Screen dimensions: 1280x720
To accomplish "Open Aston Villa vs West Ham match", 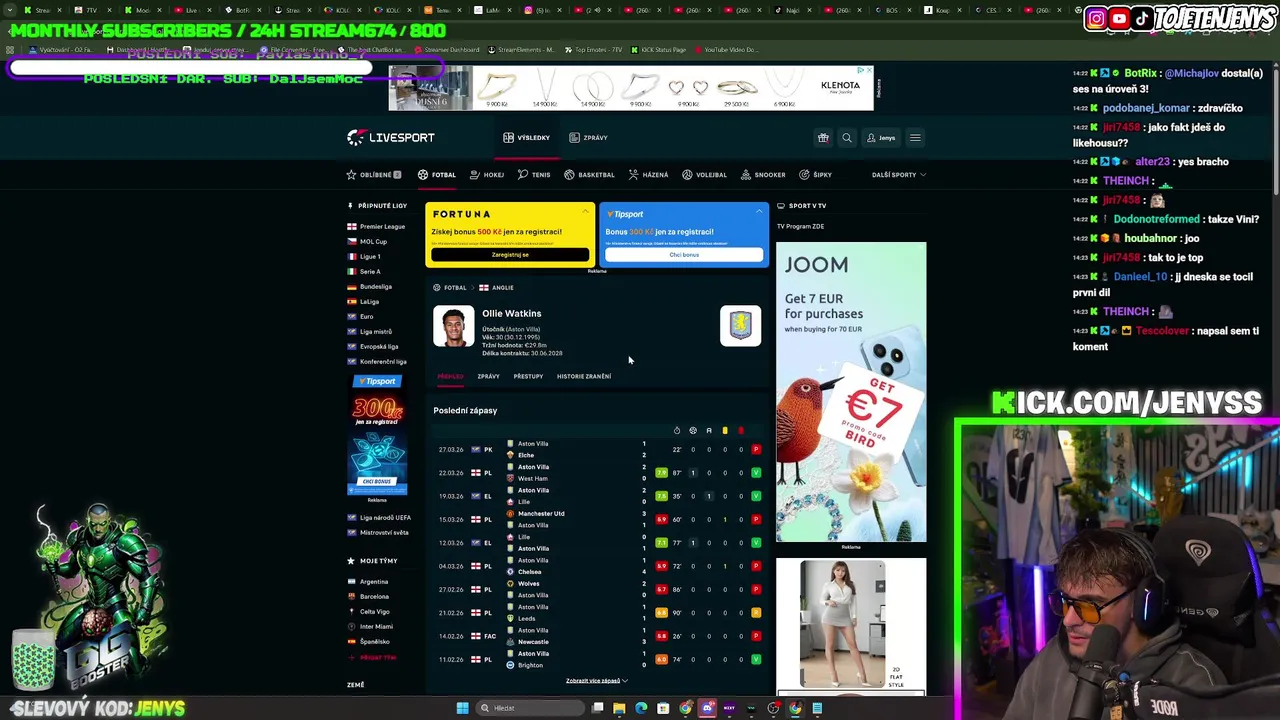I will point(598,473).
